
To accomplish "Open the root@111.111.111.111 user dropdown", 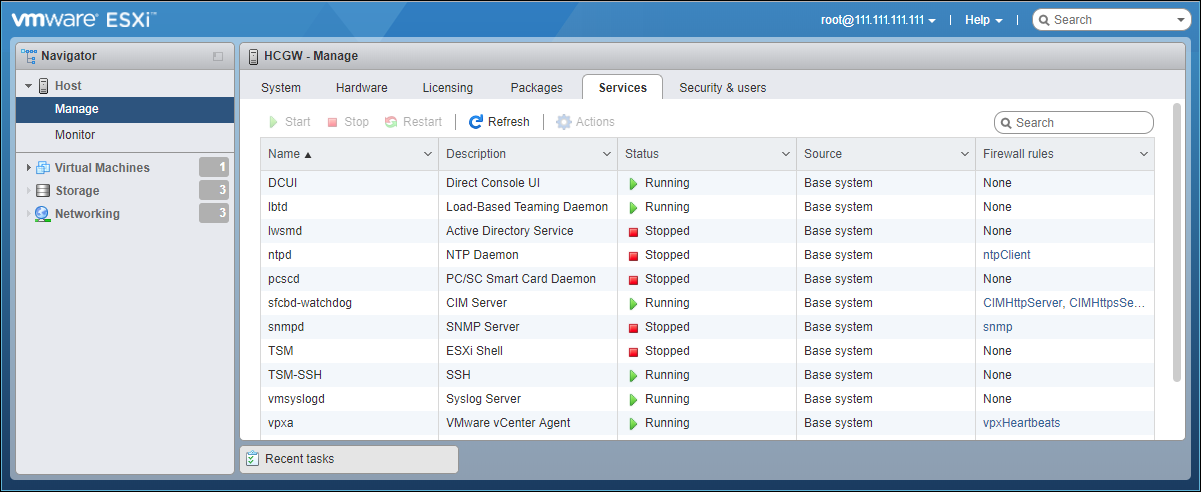I will coord(878,20).
